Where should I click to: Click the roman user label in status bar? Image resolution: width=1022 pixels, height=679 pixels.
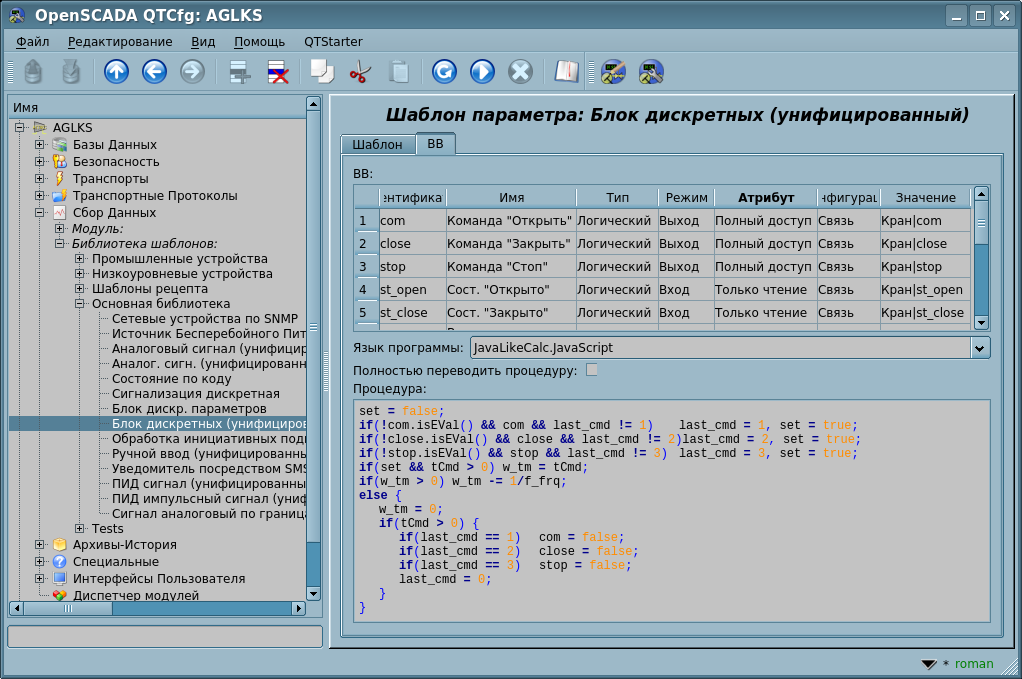pyautogui.click(x=974, y=664)
